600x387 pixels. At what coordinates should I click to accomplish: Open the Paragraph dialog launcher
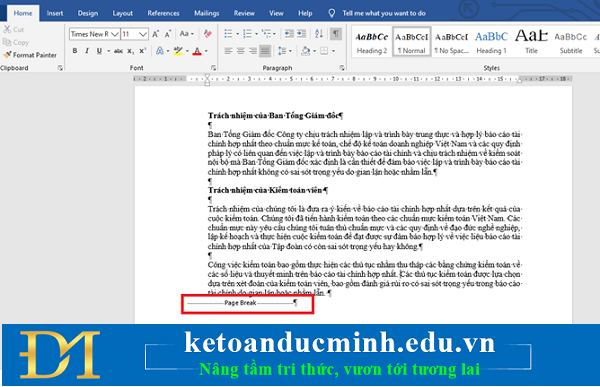[x=342, y=68]
